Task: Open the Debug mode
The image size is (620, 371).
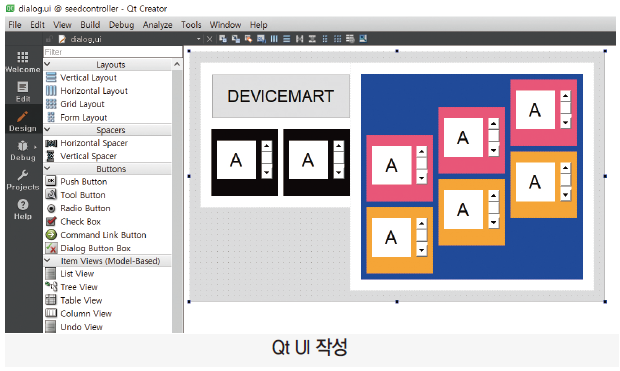Action: click(x=23, y=150)
